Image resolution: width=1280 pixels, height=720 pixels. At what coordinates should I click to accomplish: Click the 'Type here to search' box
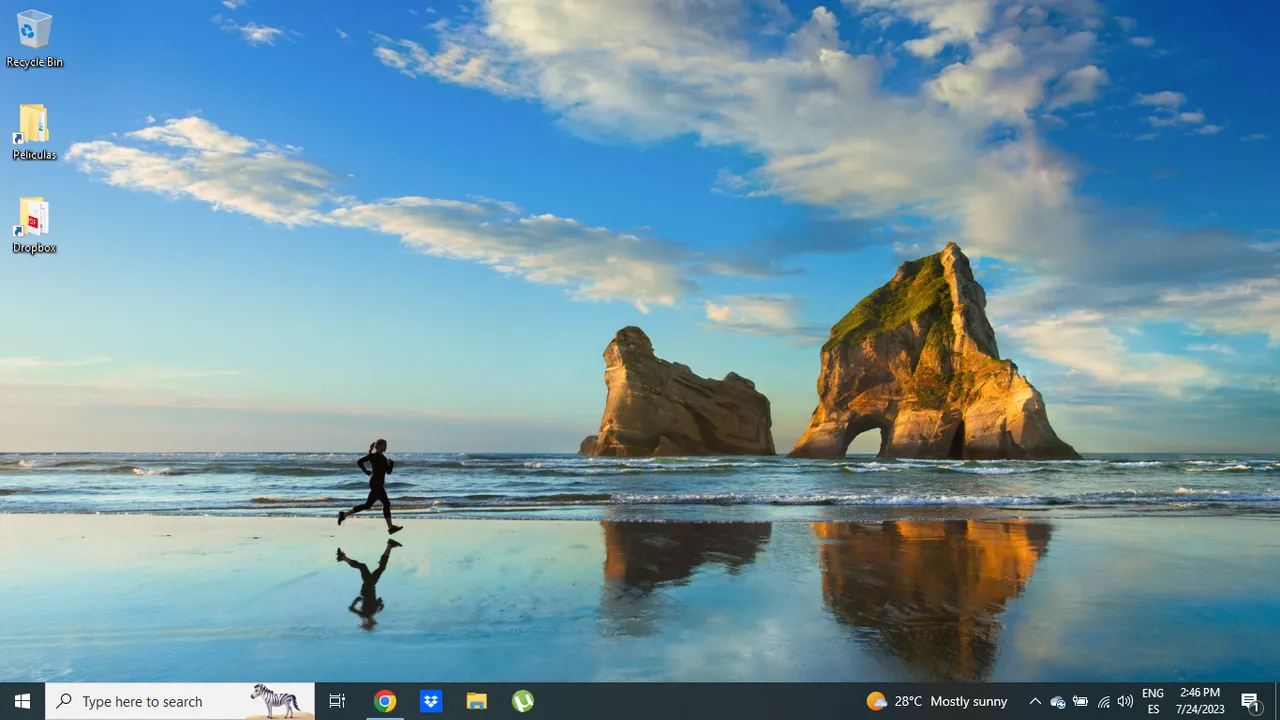(180, 701)
